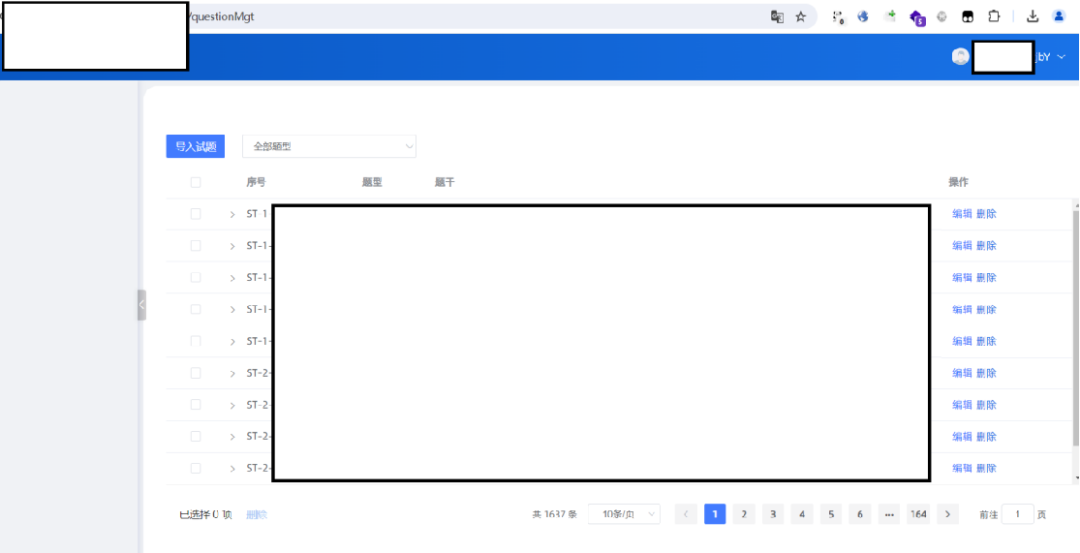The width and height of the screenshot is (1080, 553).
Task: Click the Chrome profile avatar icon
Action: tap(1059, 17)
